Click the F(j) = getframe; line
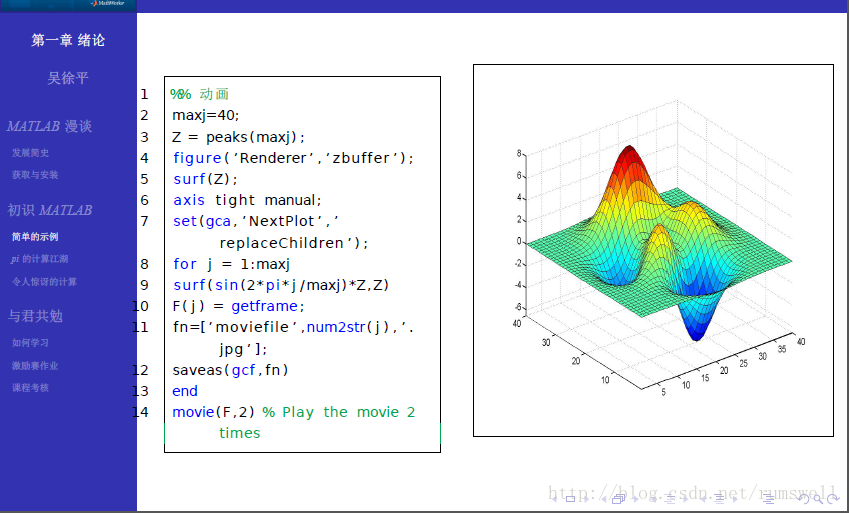 239,307
